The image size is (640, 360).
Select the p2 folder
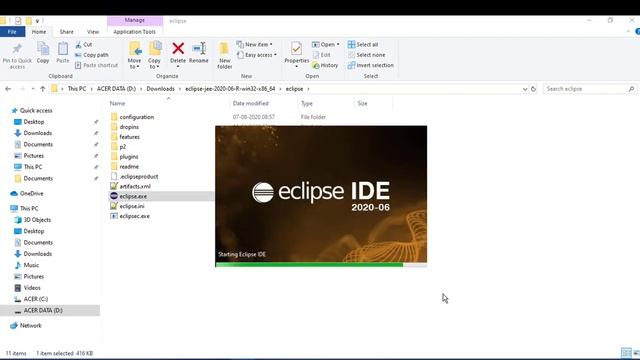pyautogui.click(x=122, y=147)
